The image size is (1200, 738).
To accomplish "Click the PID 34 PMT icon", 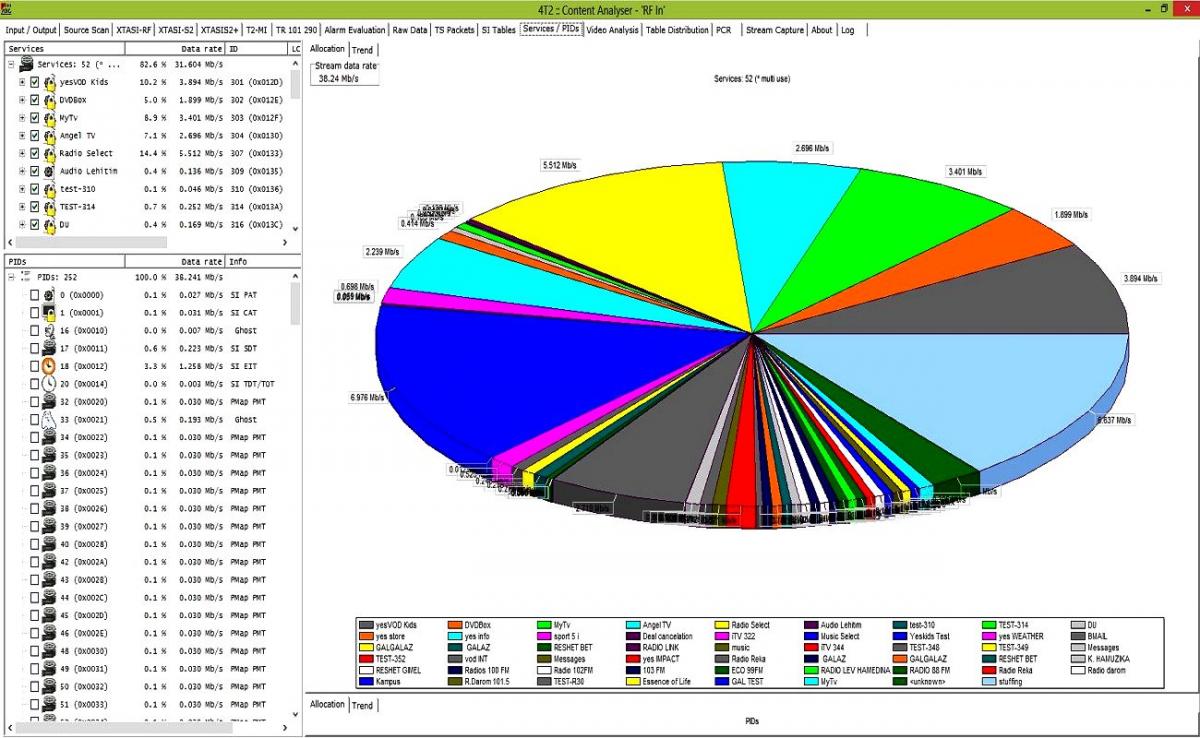I will click(x=49, y=437).
